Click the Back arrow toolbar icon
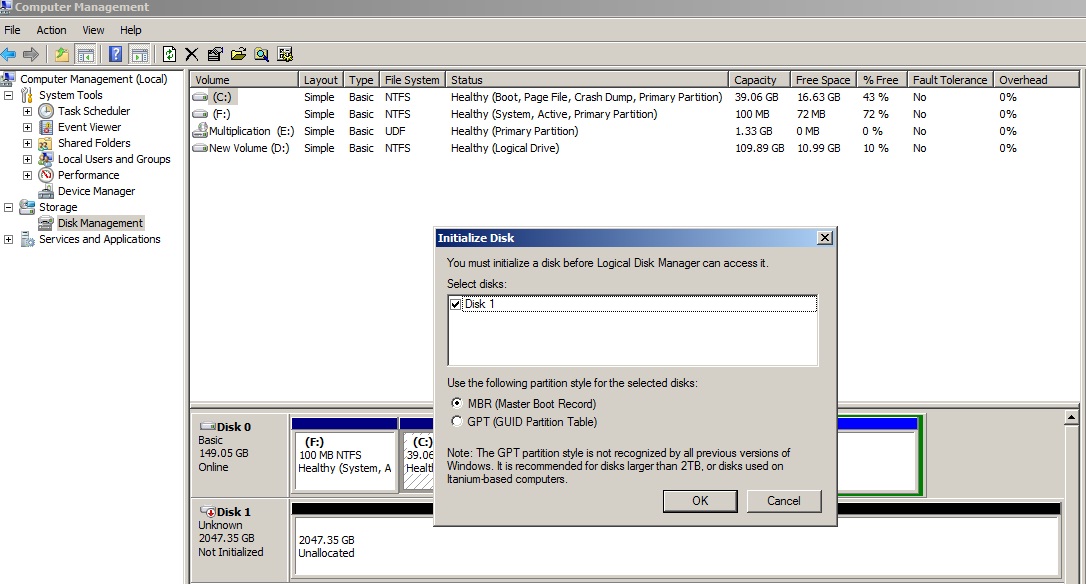This screenshot has height=584, width=1086. tap(9, 54)
